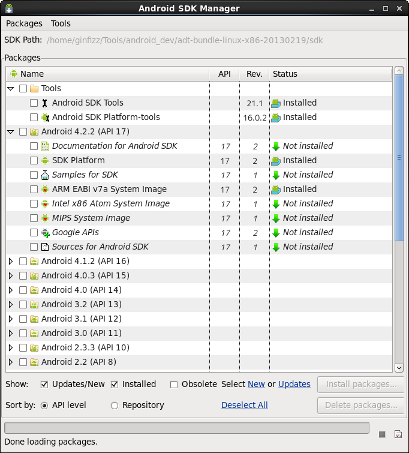Check the Android SDK Tools checkbox
409x453 pixels.
tap(34, 103)
